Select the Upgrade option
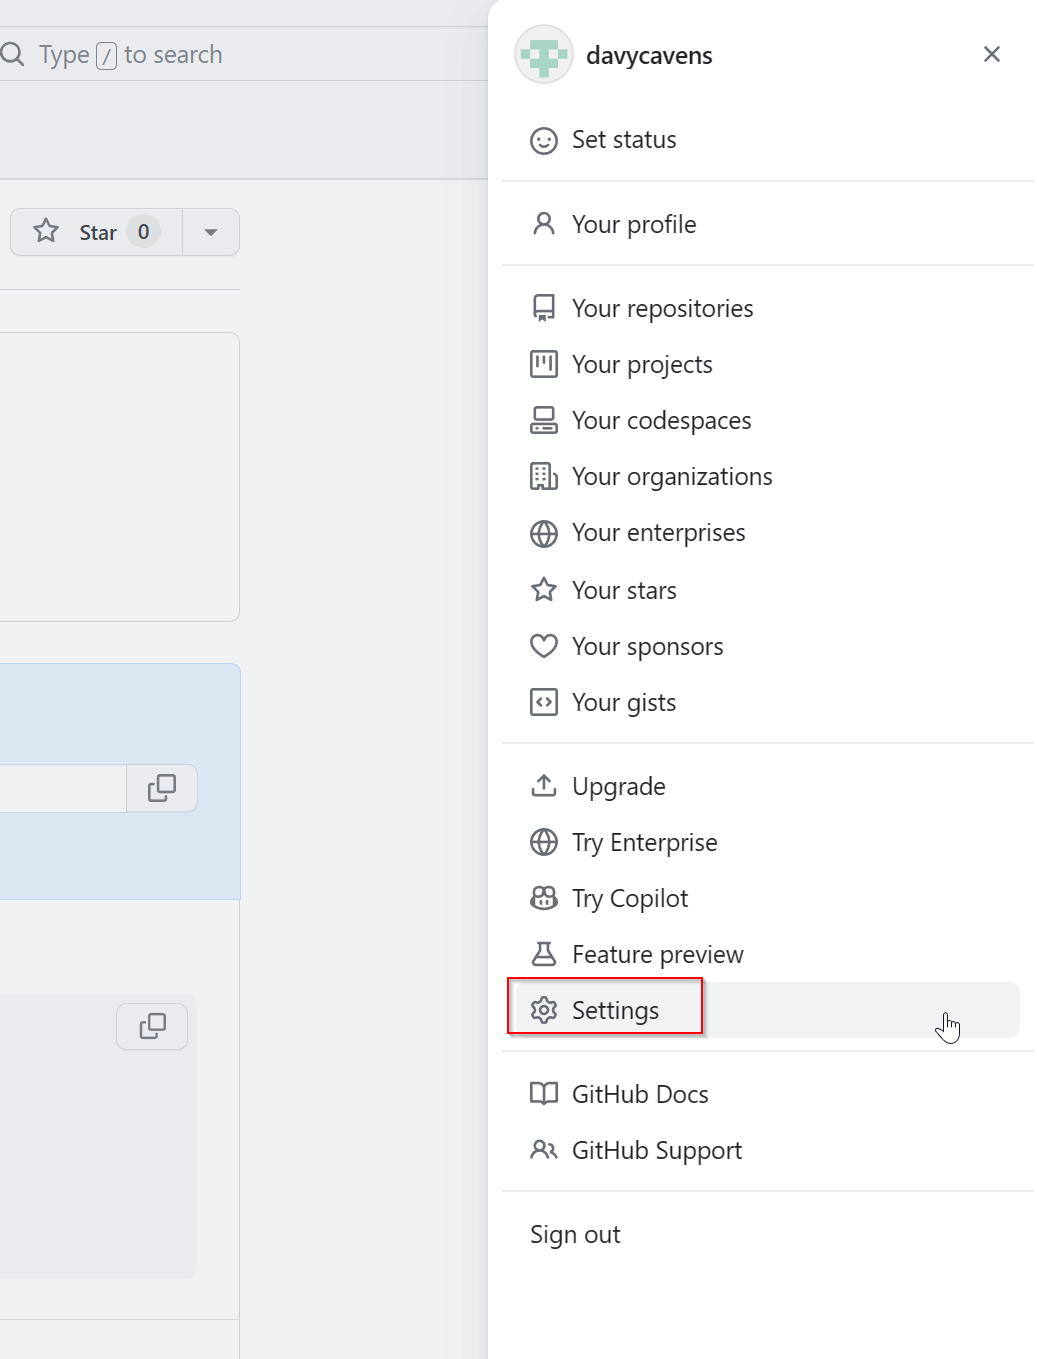Image resolution: width=1037 pixels, height=1359 pixels. 767,786
